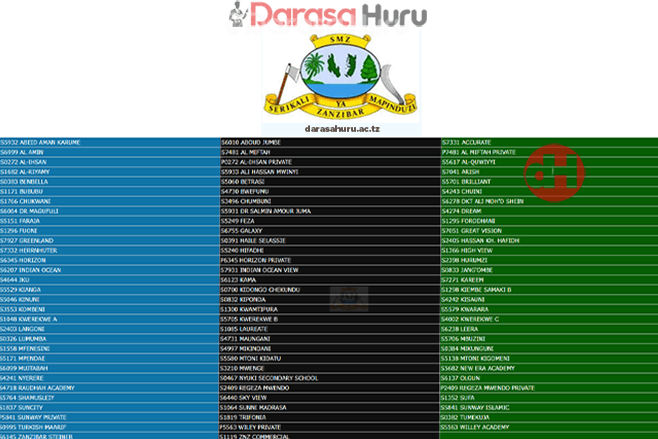658x439 pixels.
Task: Open P2409 REGEZA MWENDO PRIVATE link
Action: click(x=488, y=388)
